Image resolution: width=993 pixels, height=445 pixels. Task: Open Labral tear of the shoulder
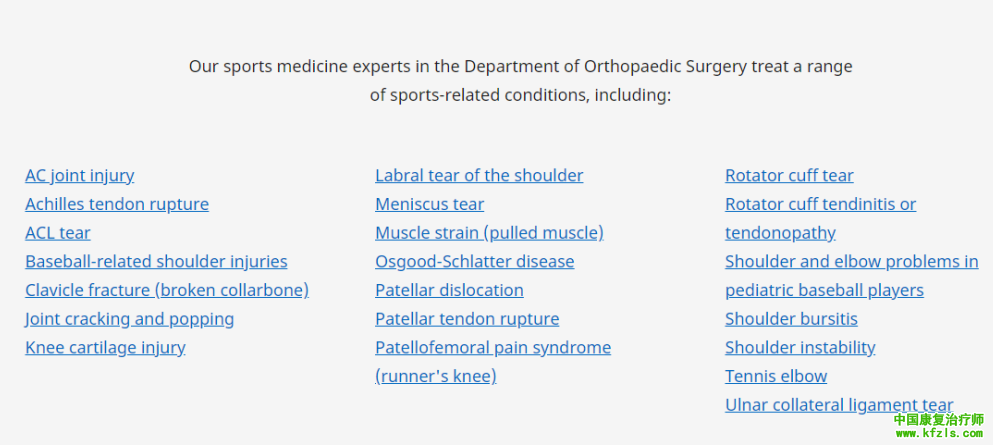click(479, 175)
